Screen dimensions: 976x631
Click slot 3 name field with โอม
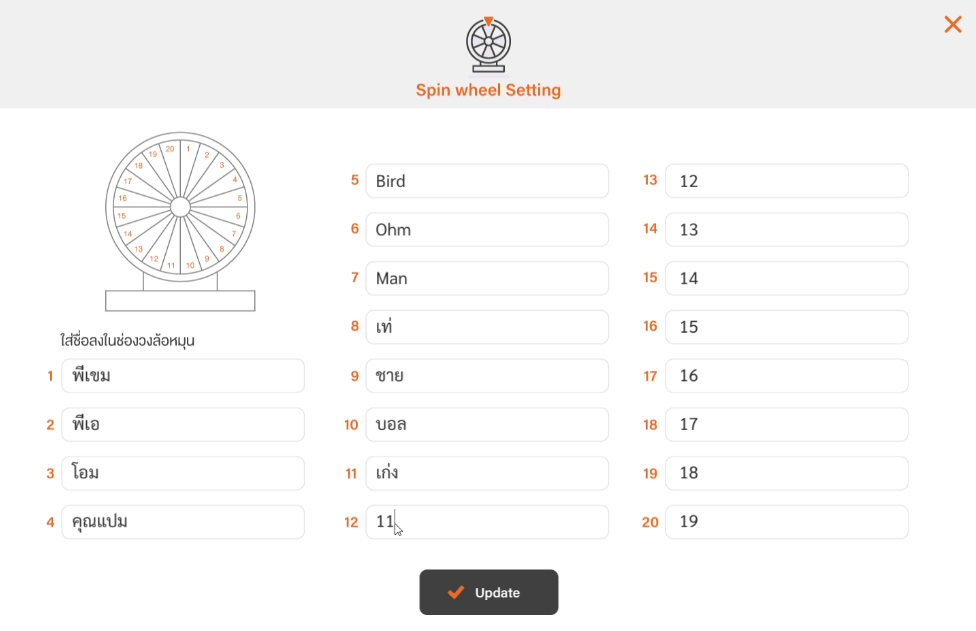pyautogui.click(x=183, y=473)
